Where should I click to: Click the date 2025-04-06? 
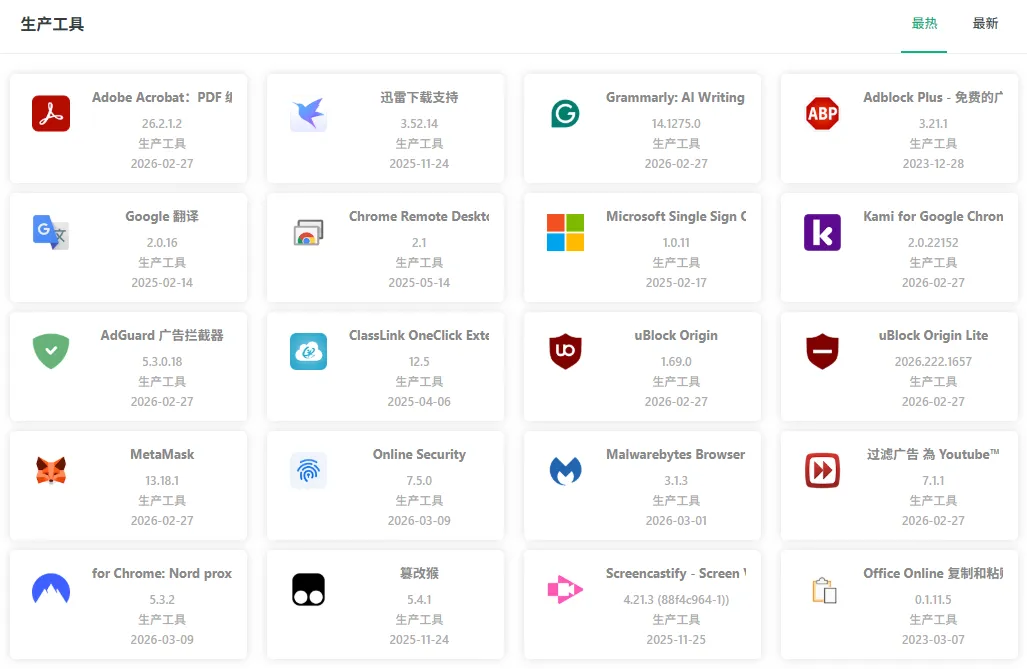419,401
